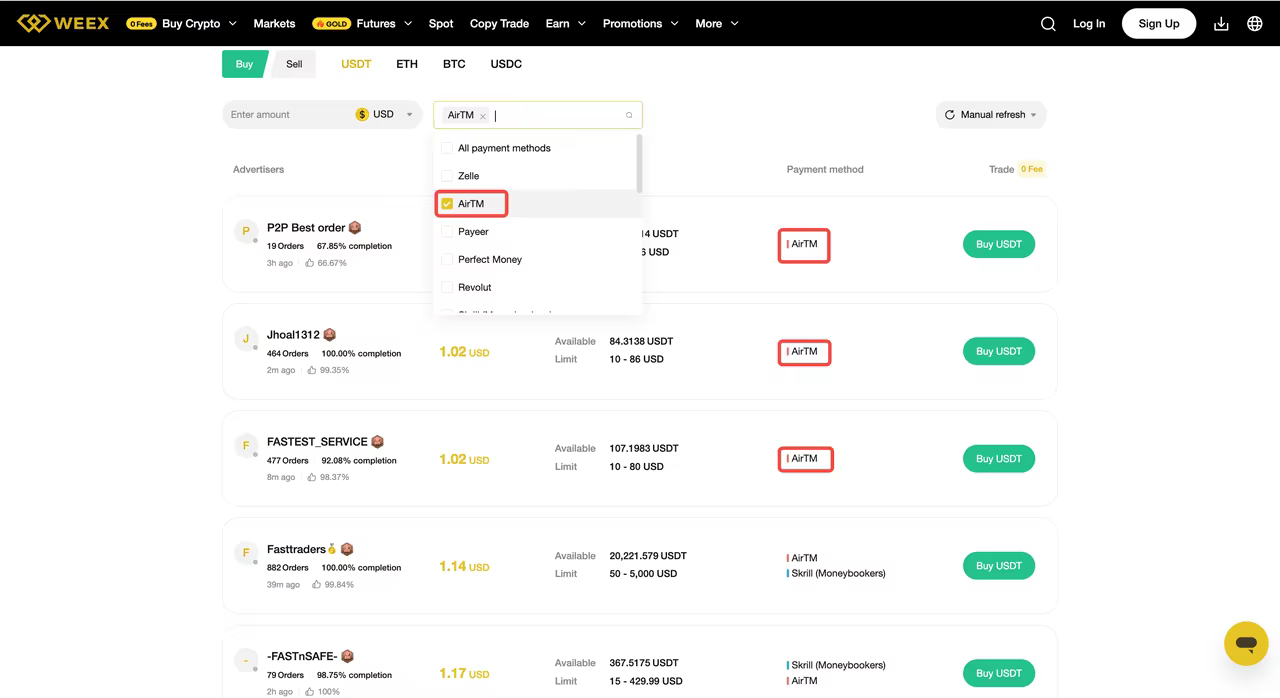Check the Payeer payment option
The image size is (1280, 698).
[447, 232]
